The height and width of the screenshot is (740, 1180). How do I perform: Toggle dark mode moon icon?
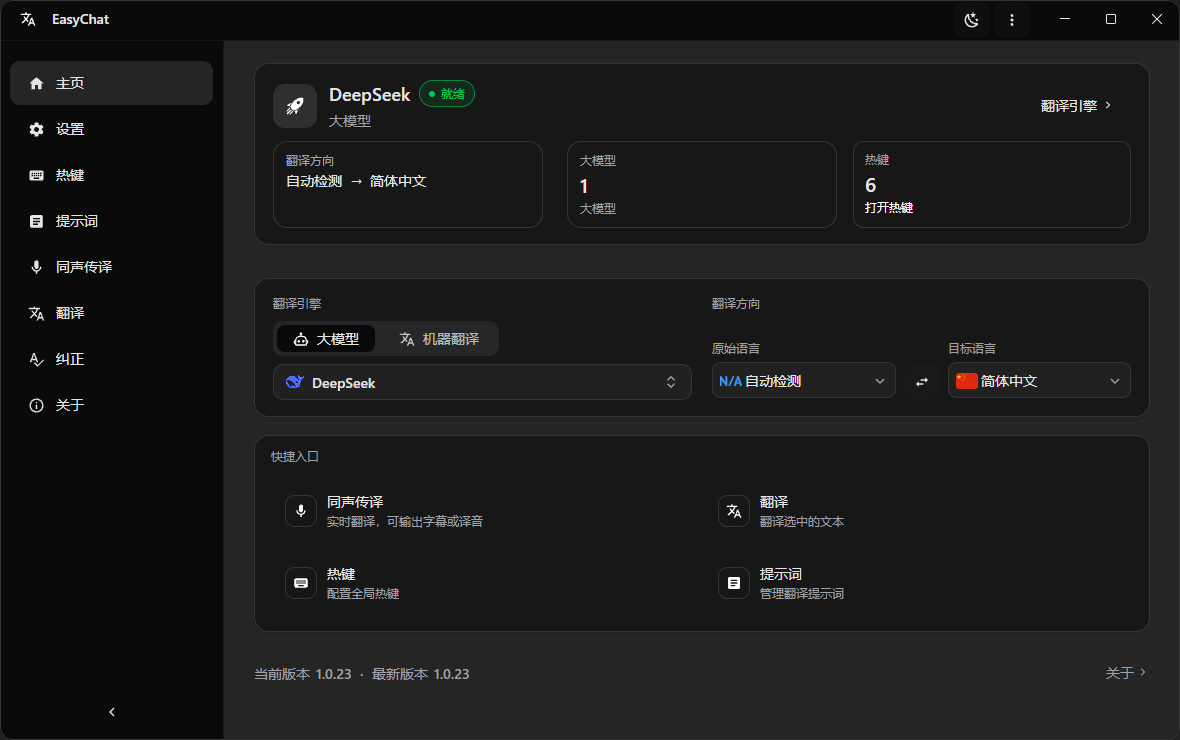pyautogui.click(x=972, y=20)
